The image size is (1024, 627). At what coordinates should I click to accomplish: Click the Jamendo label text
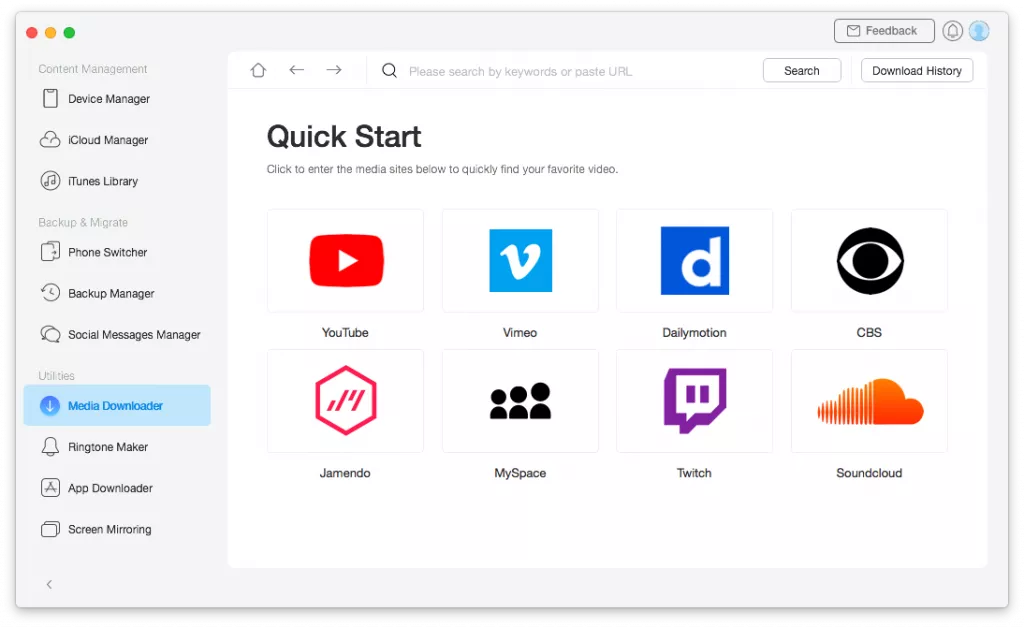tap(345, 473)
